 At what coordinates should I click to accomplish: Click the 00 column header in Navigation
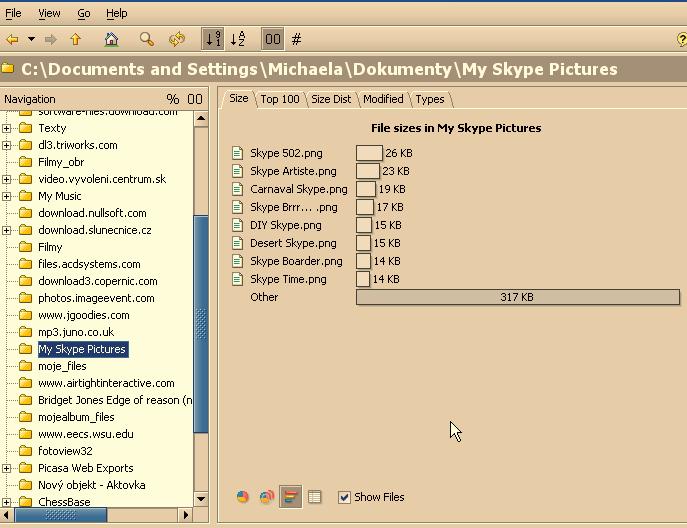pyautogui.click(x=195, y=99)
